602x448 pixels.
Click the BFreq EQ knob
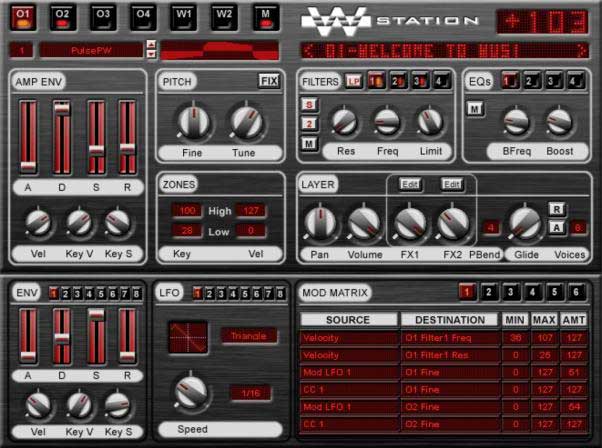pyautogui.click(x=516, y=122)
